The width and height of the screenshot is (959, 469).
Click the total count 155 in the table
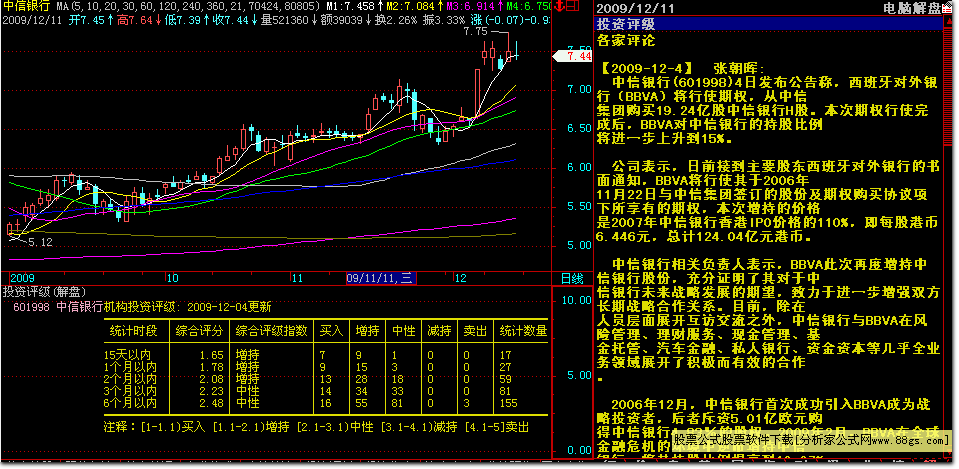508,404
